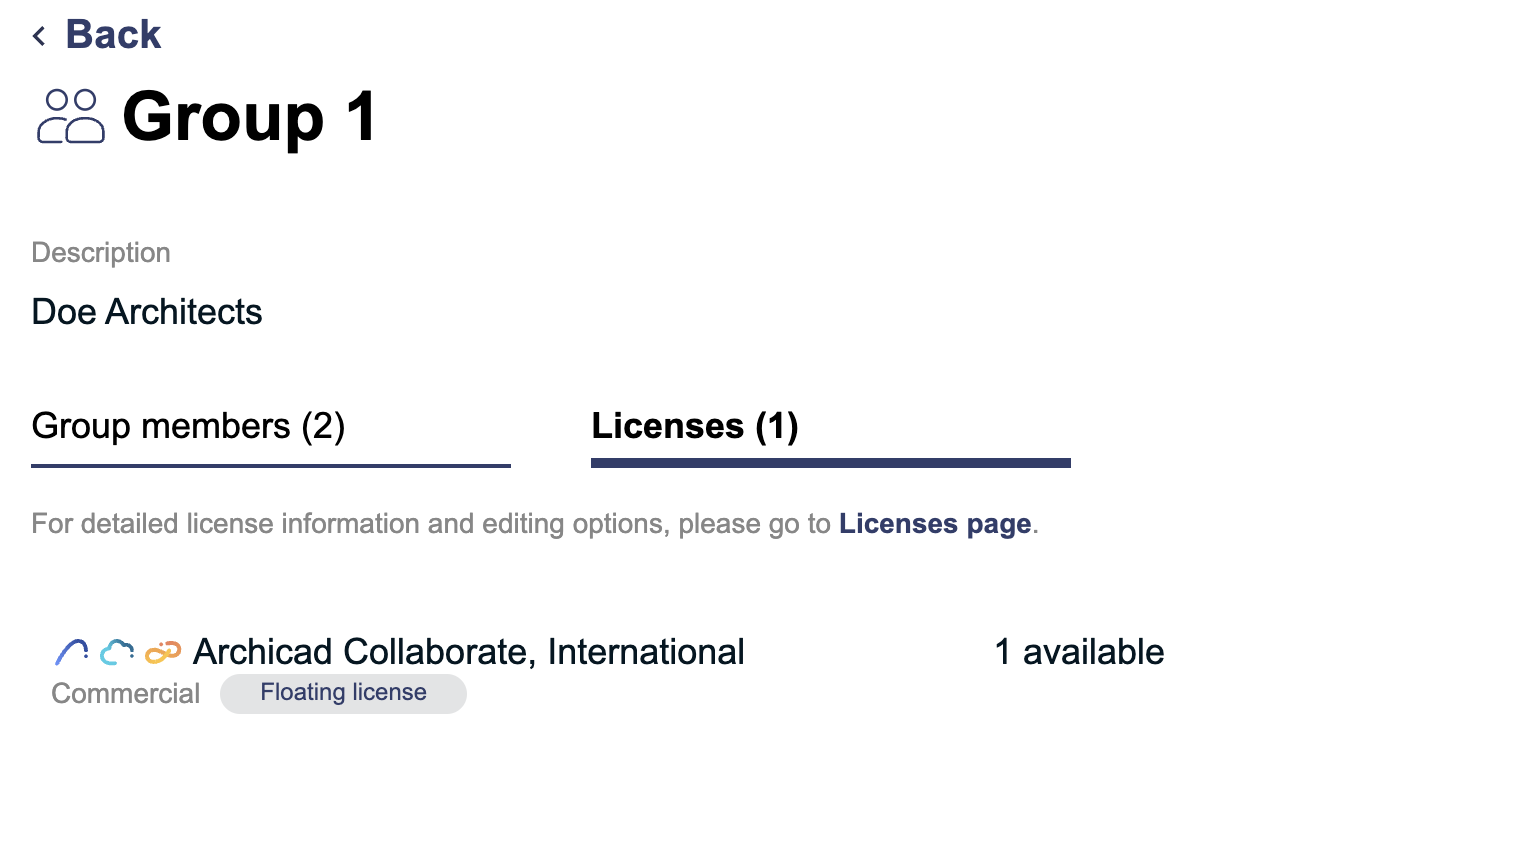Open the Licenses (1) tab
Viewport: 1514px width, 848px height.
click(x=695, y=426)
